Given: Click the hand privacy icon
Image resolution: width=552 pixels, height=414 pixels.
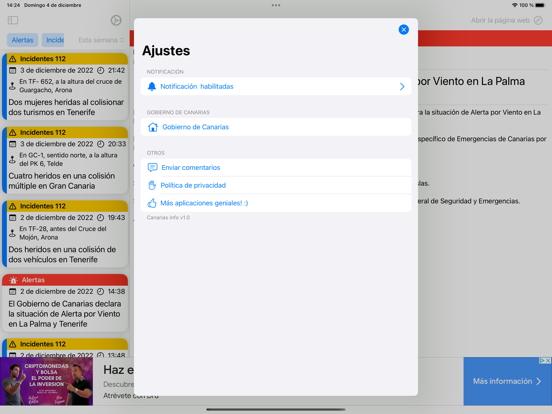Looking at the screenshot, I should [x=152, y=185].
